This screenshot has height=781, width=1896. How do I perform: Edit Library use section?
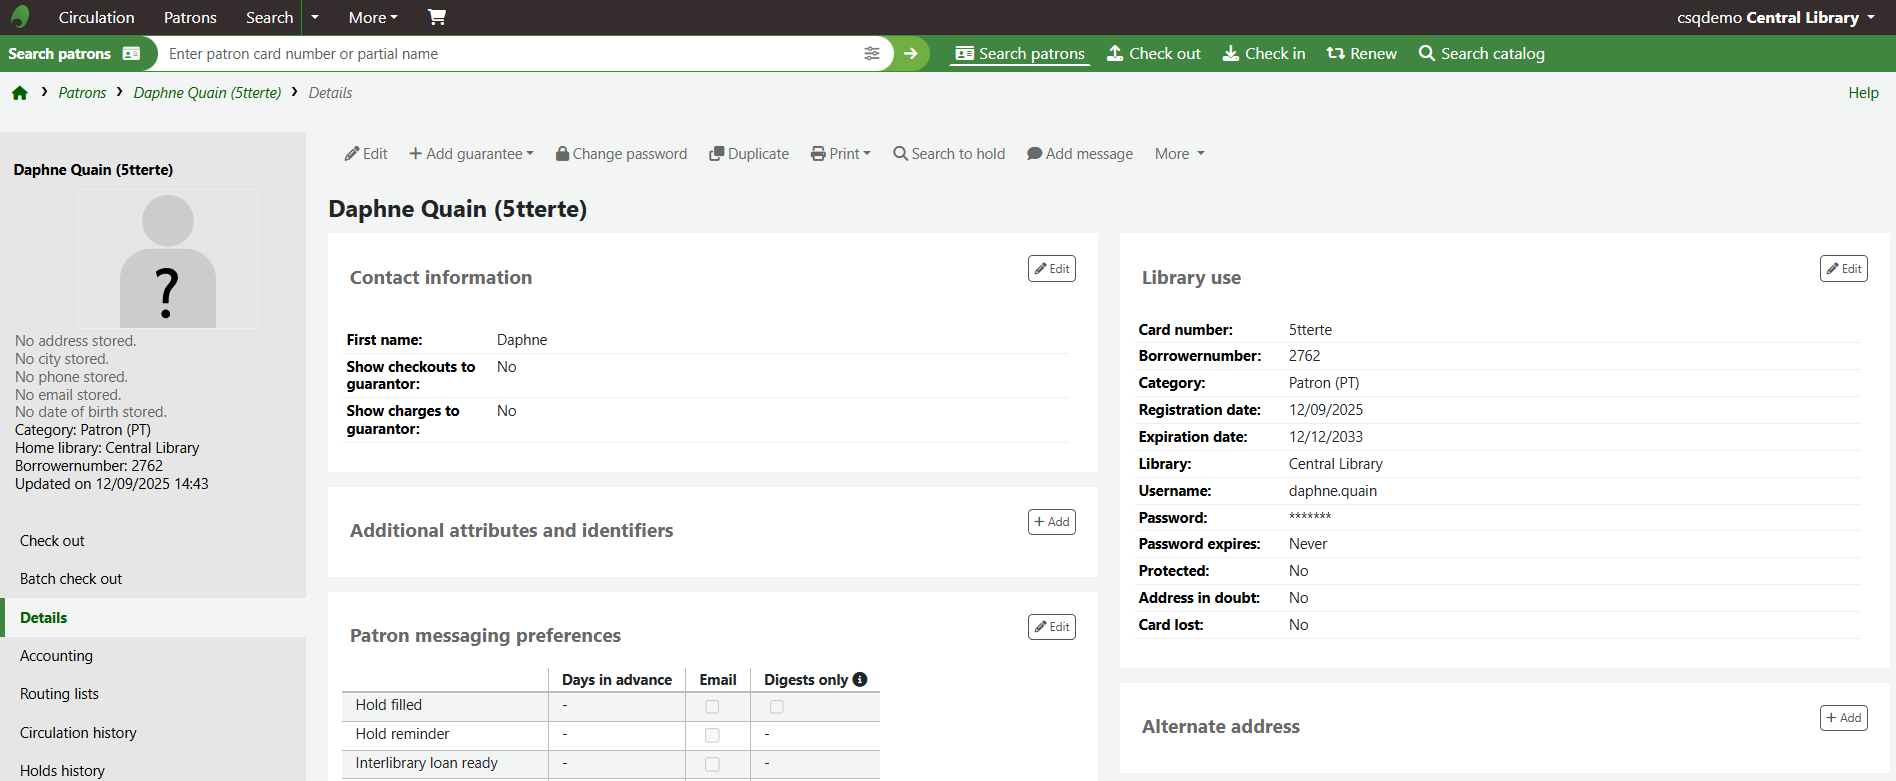click(1844, 269)
